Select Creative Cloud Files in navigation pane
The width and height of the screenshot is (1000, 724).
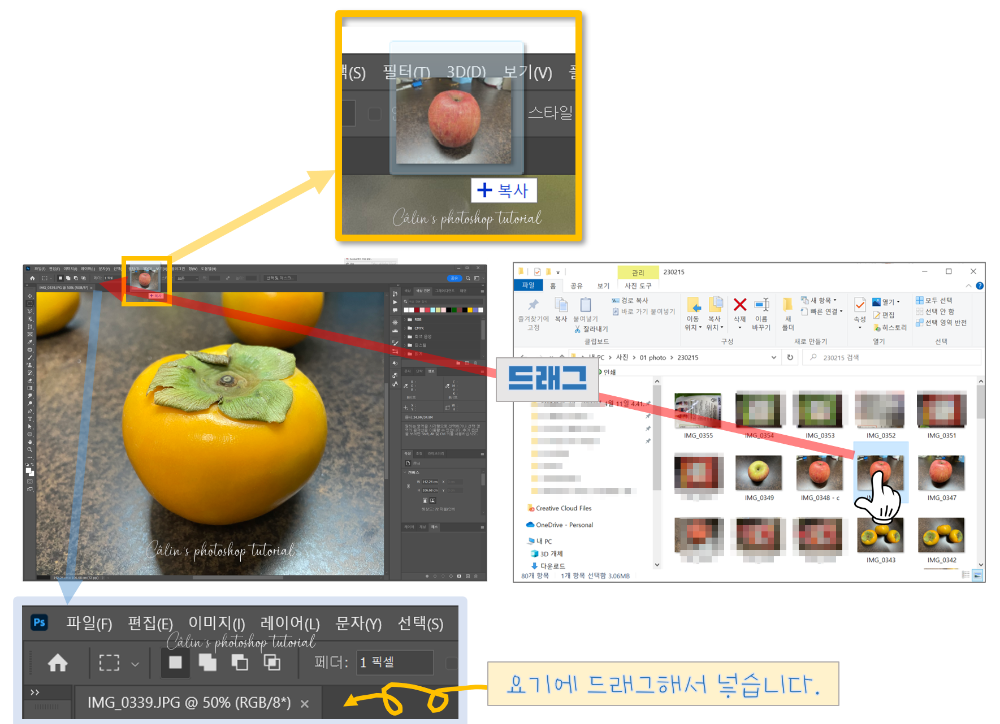[559, 508]
